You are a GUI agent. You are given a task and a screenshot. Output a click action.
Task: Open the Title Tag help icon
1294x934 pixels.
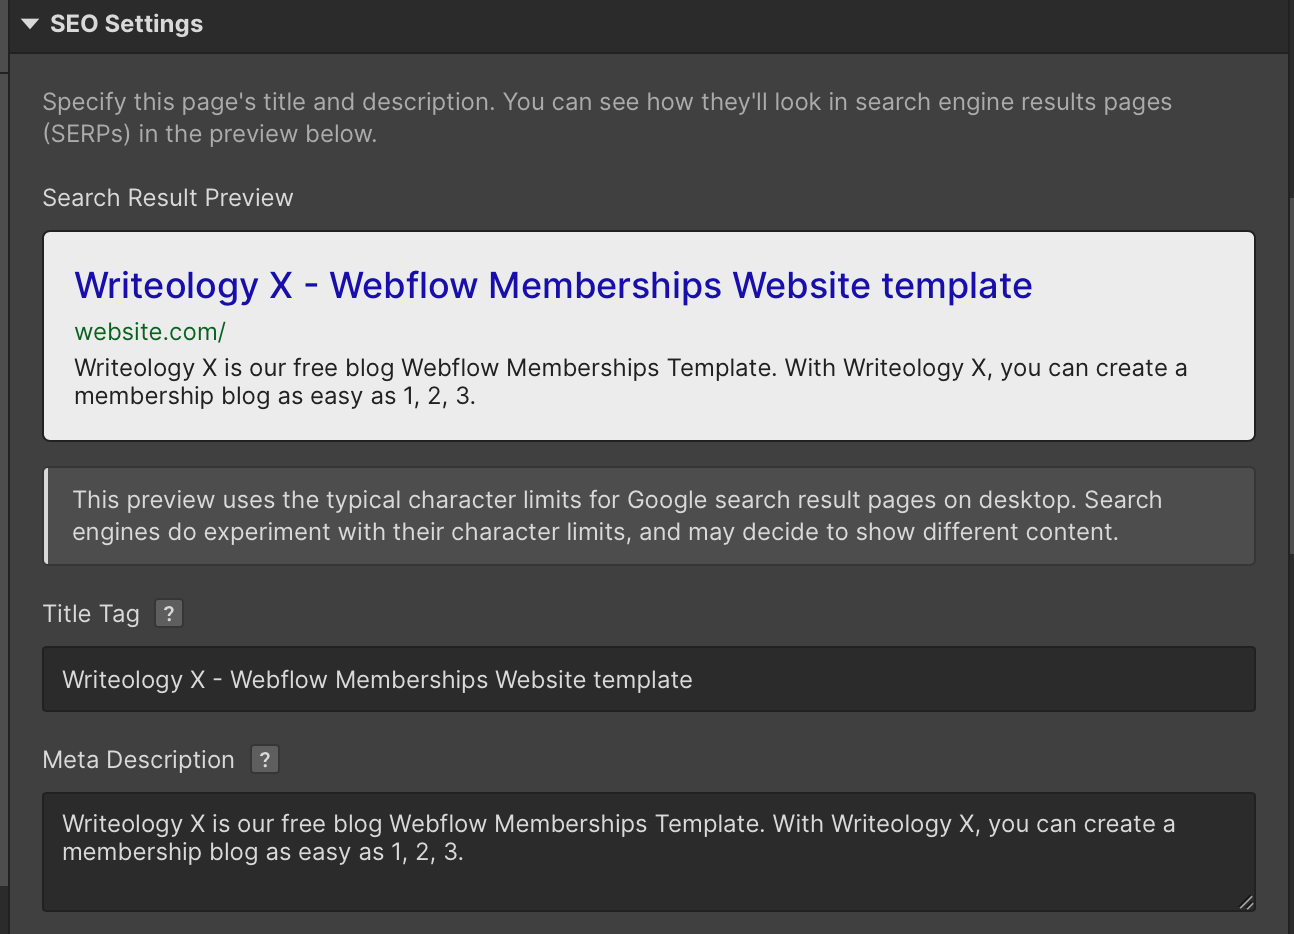click(169, 613)
